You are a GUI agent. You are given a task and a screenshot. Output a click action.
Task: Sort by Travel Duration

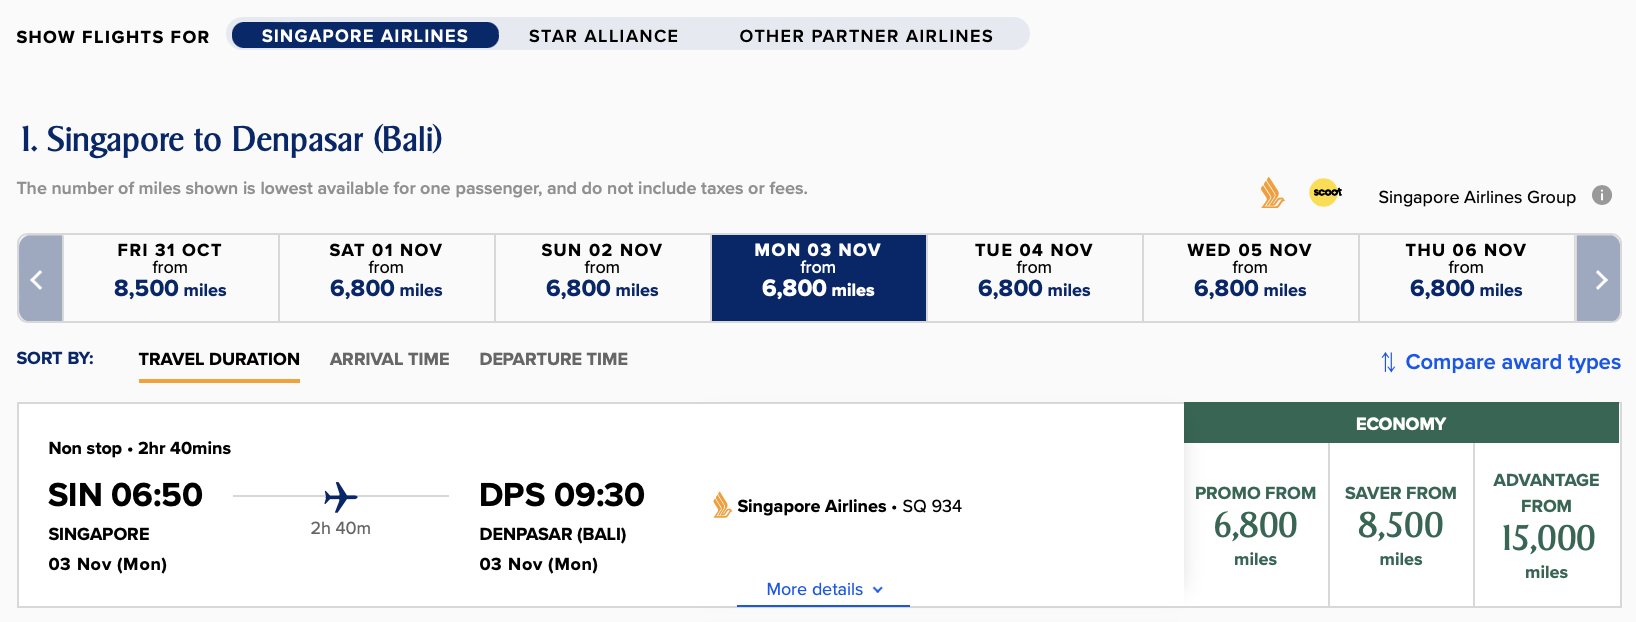pyautogui.click(x=219, y=360)
